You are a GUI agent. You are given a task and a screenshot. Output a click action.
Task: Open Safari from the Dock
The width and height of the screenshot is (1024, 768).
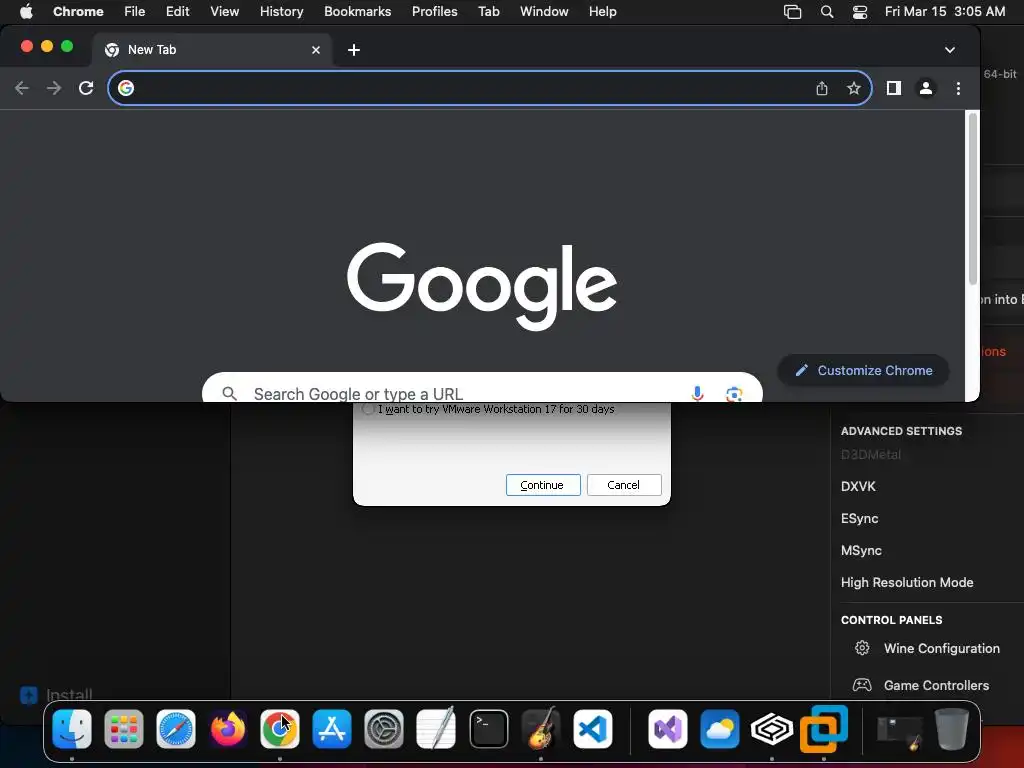point(176,729)
